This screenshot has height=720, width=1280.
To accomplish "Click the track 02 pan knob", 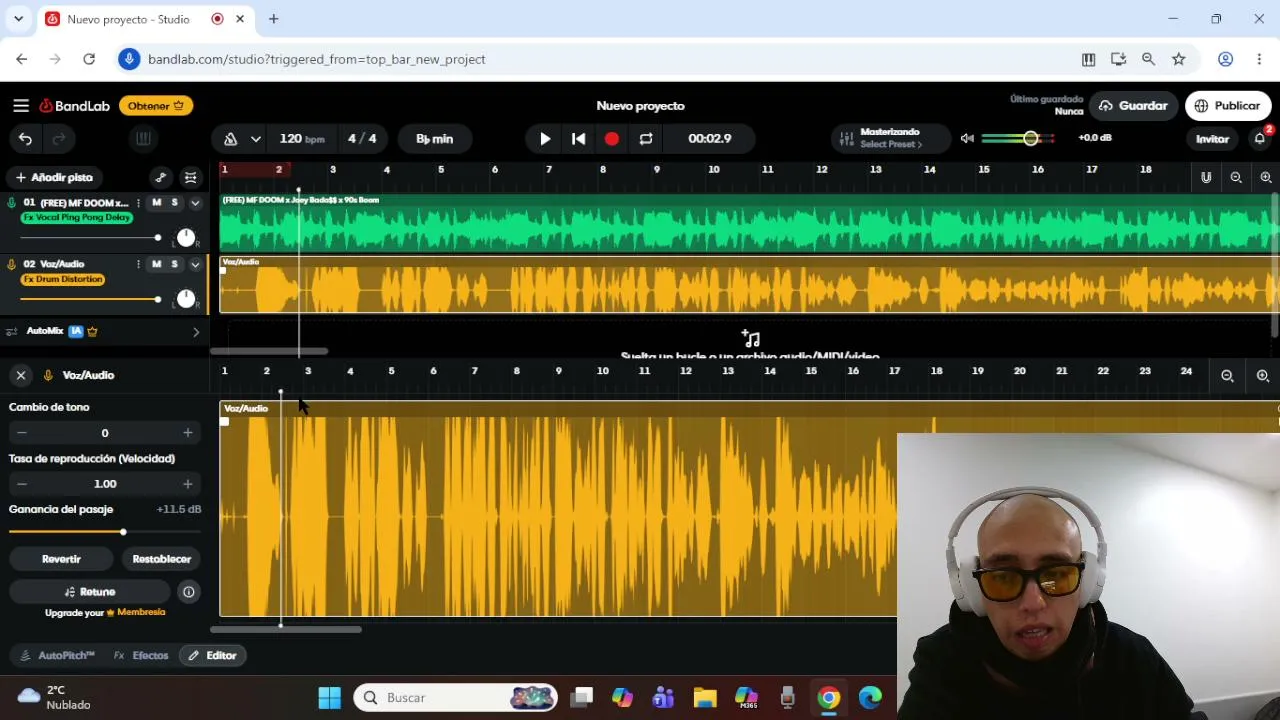I will coord(186,299).
